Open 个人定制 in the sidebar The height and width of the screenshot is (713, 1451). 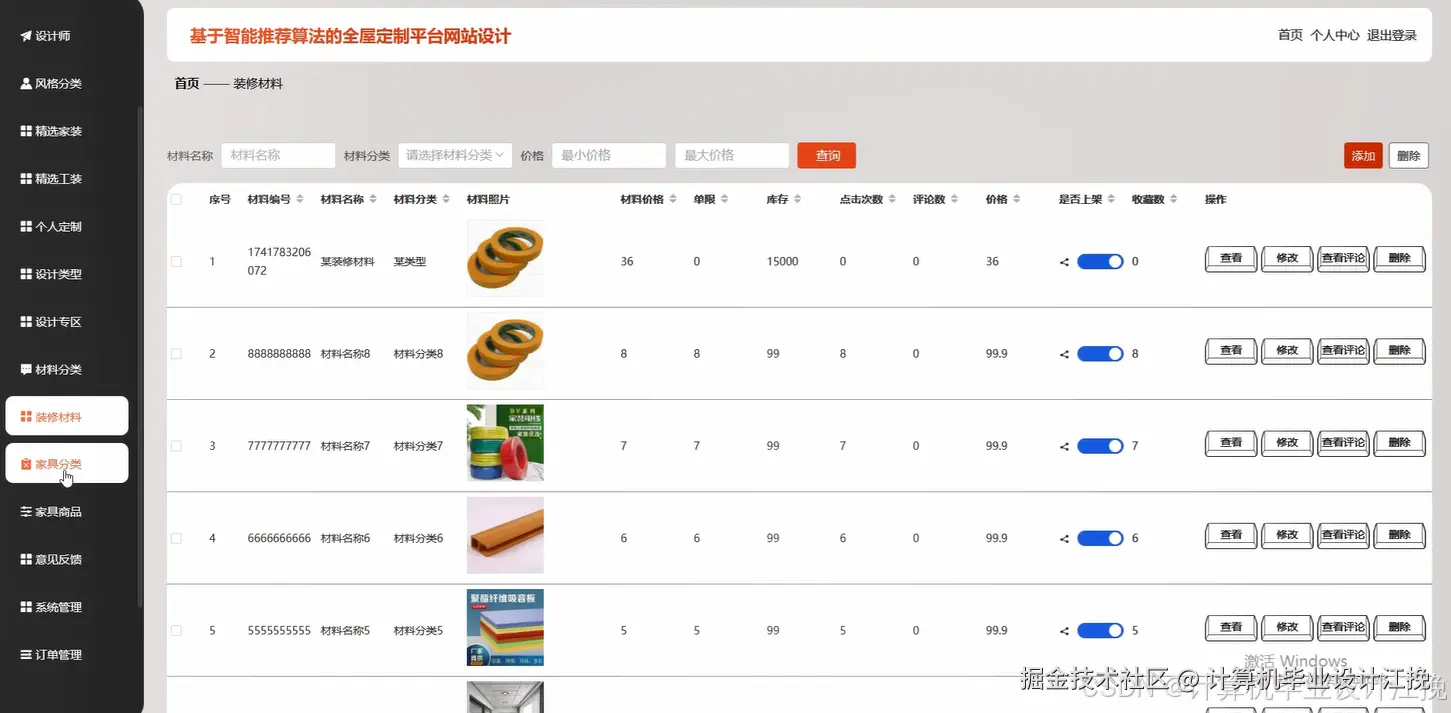55,226
